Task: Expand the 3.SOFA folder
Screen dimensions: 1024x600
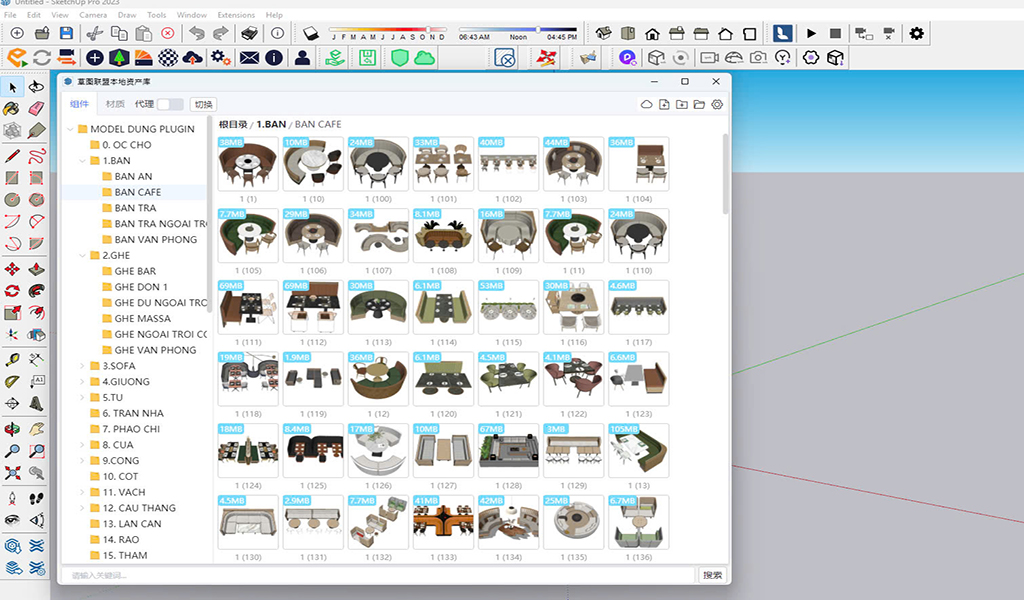Action: pyautogui.click(x=82, y=366)
